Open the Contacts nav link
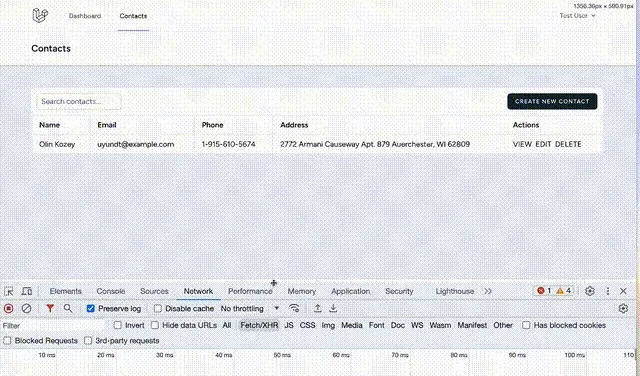Image resolution: width=640 pixels, height=376 pixels. click(133, 16)
